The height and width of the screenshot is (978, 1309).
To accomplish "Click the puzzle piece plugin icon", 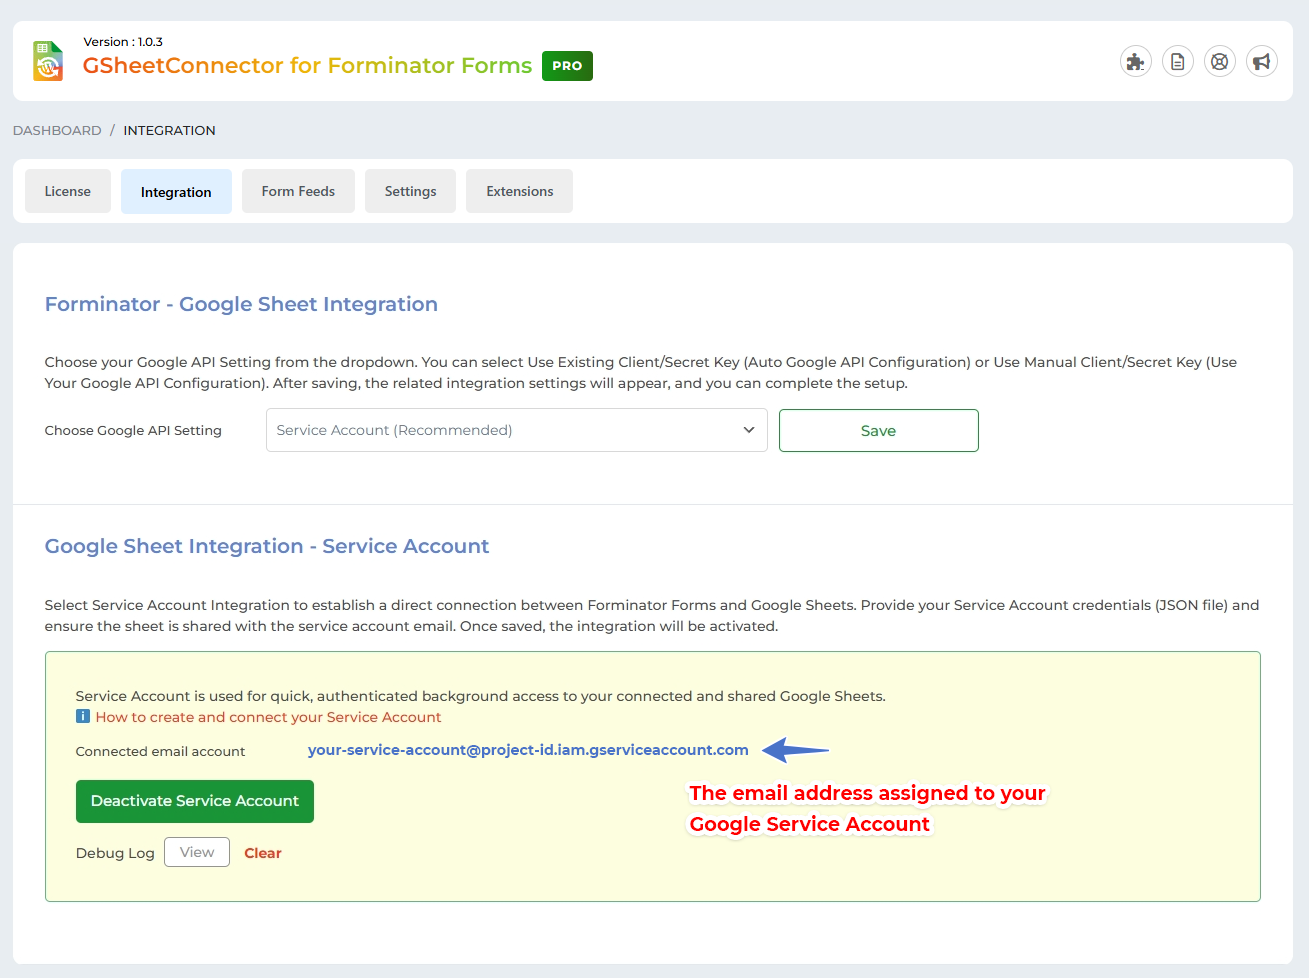I will pos(1135,62).
